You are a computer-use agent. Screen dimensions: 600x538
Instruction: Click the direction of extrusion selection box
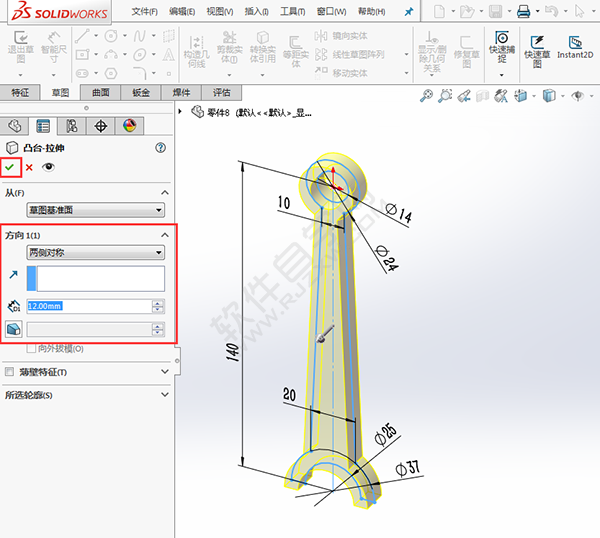tap(96, 279)
